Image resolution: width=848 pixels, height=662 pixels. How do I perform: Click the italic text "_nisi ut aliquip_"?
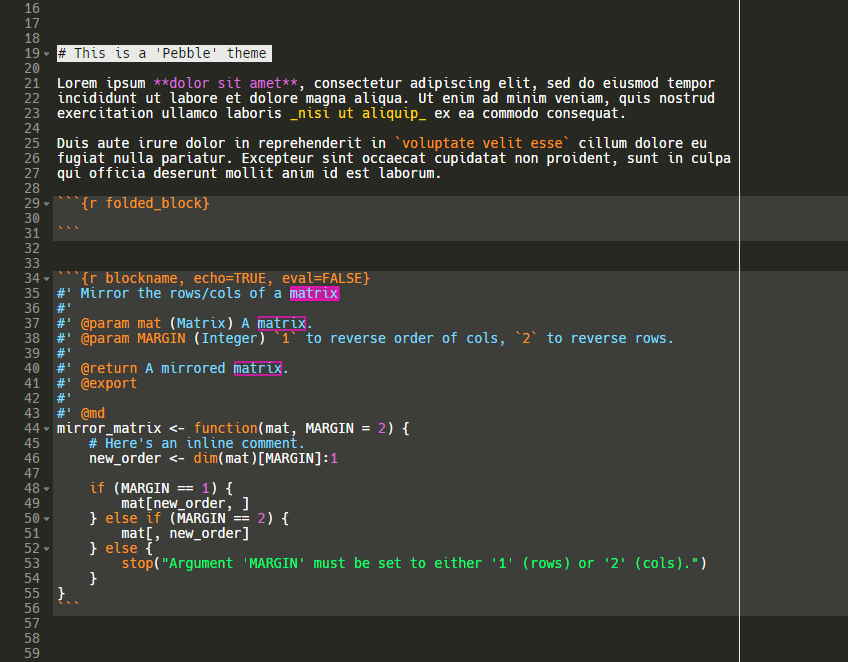[x=358, y=113]
